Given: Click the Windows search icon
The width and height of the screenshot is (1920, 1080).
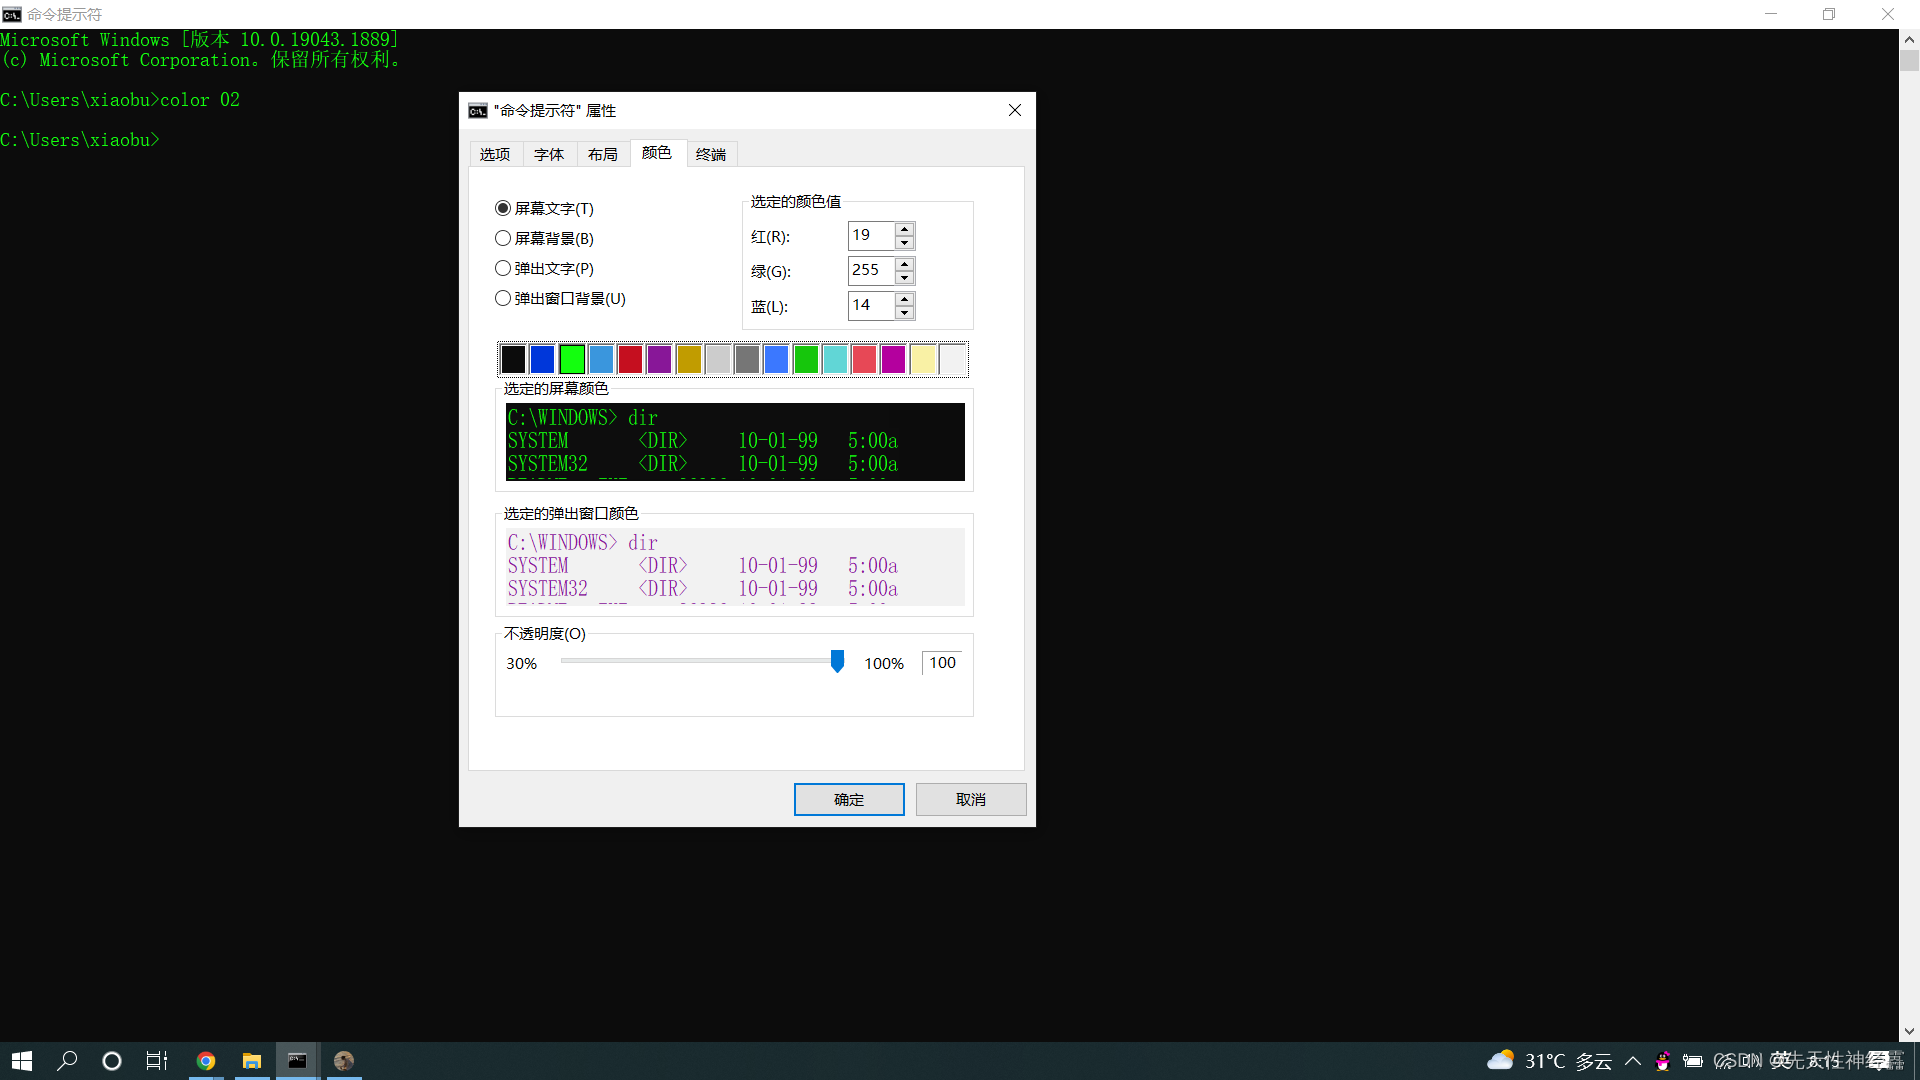Looking at the screenshot, I should tap(66, 1060).
